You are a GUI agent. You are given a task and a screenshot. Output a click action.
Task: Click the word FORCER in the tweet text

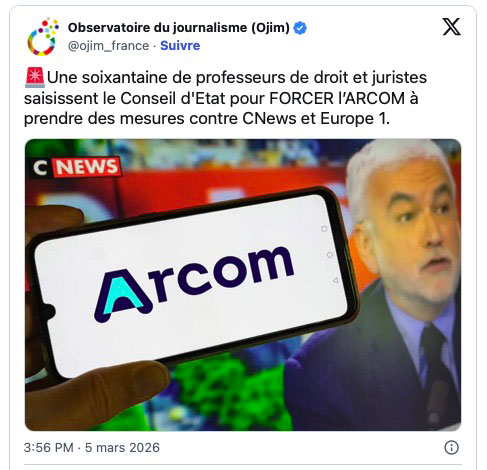click(301, 98)
